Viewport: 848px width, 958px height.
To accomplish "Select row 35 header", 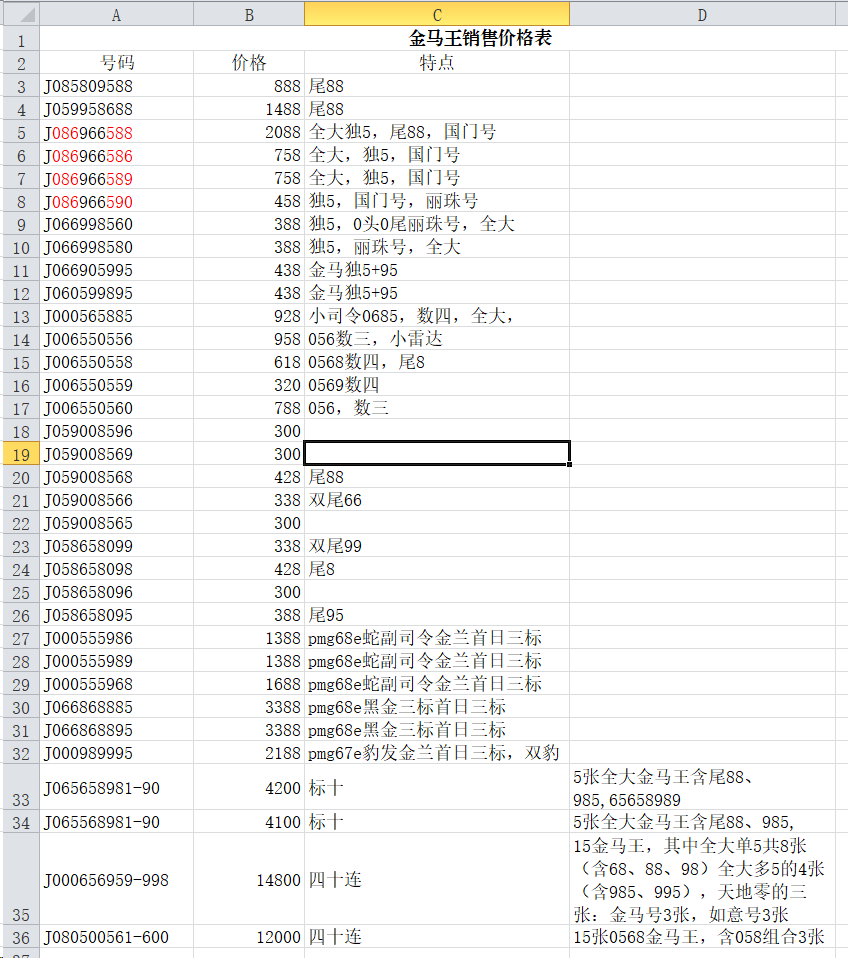I will click(x=21, y=879).
